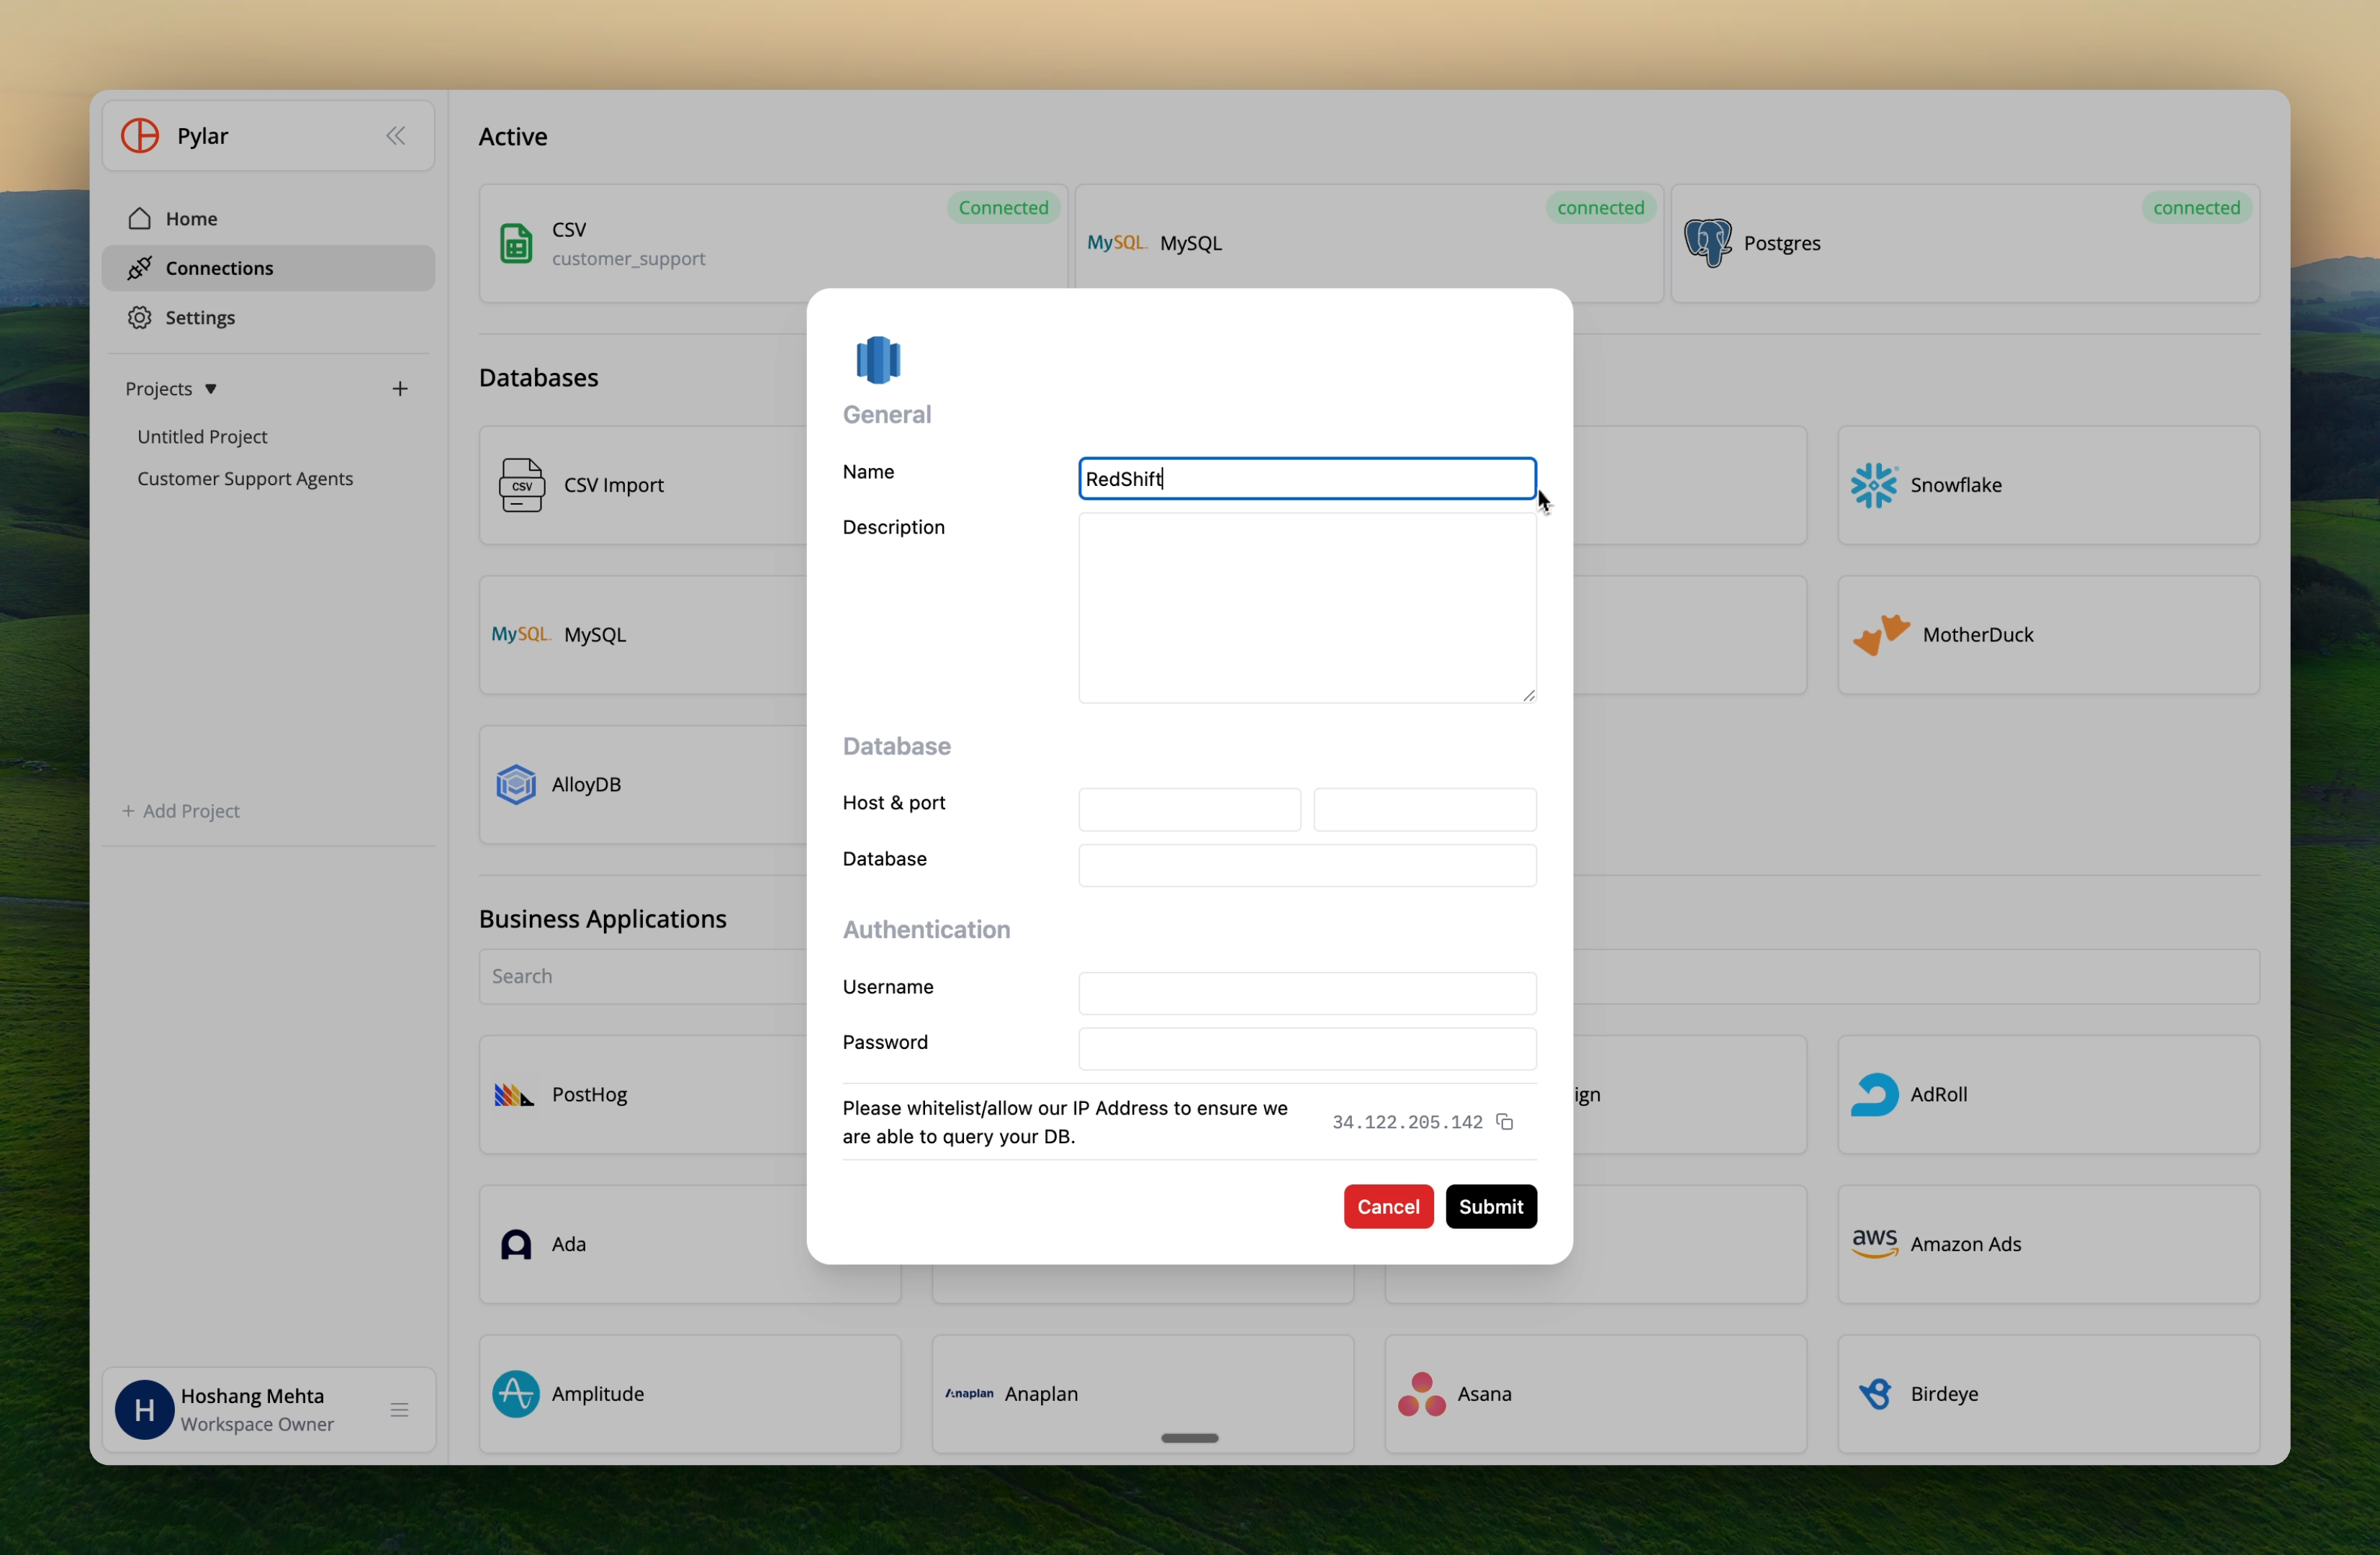Click the add new project plus icon
2380x1555 pixels.
click(400, 388)
